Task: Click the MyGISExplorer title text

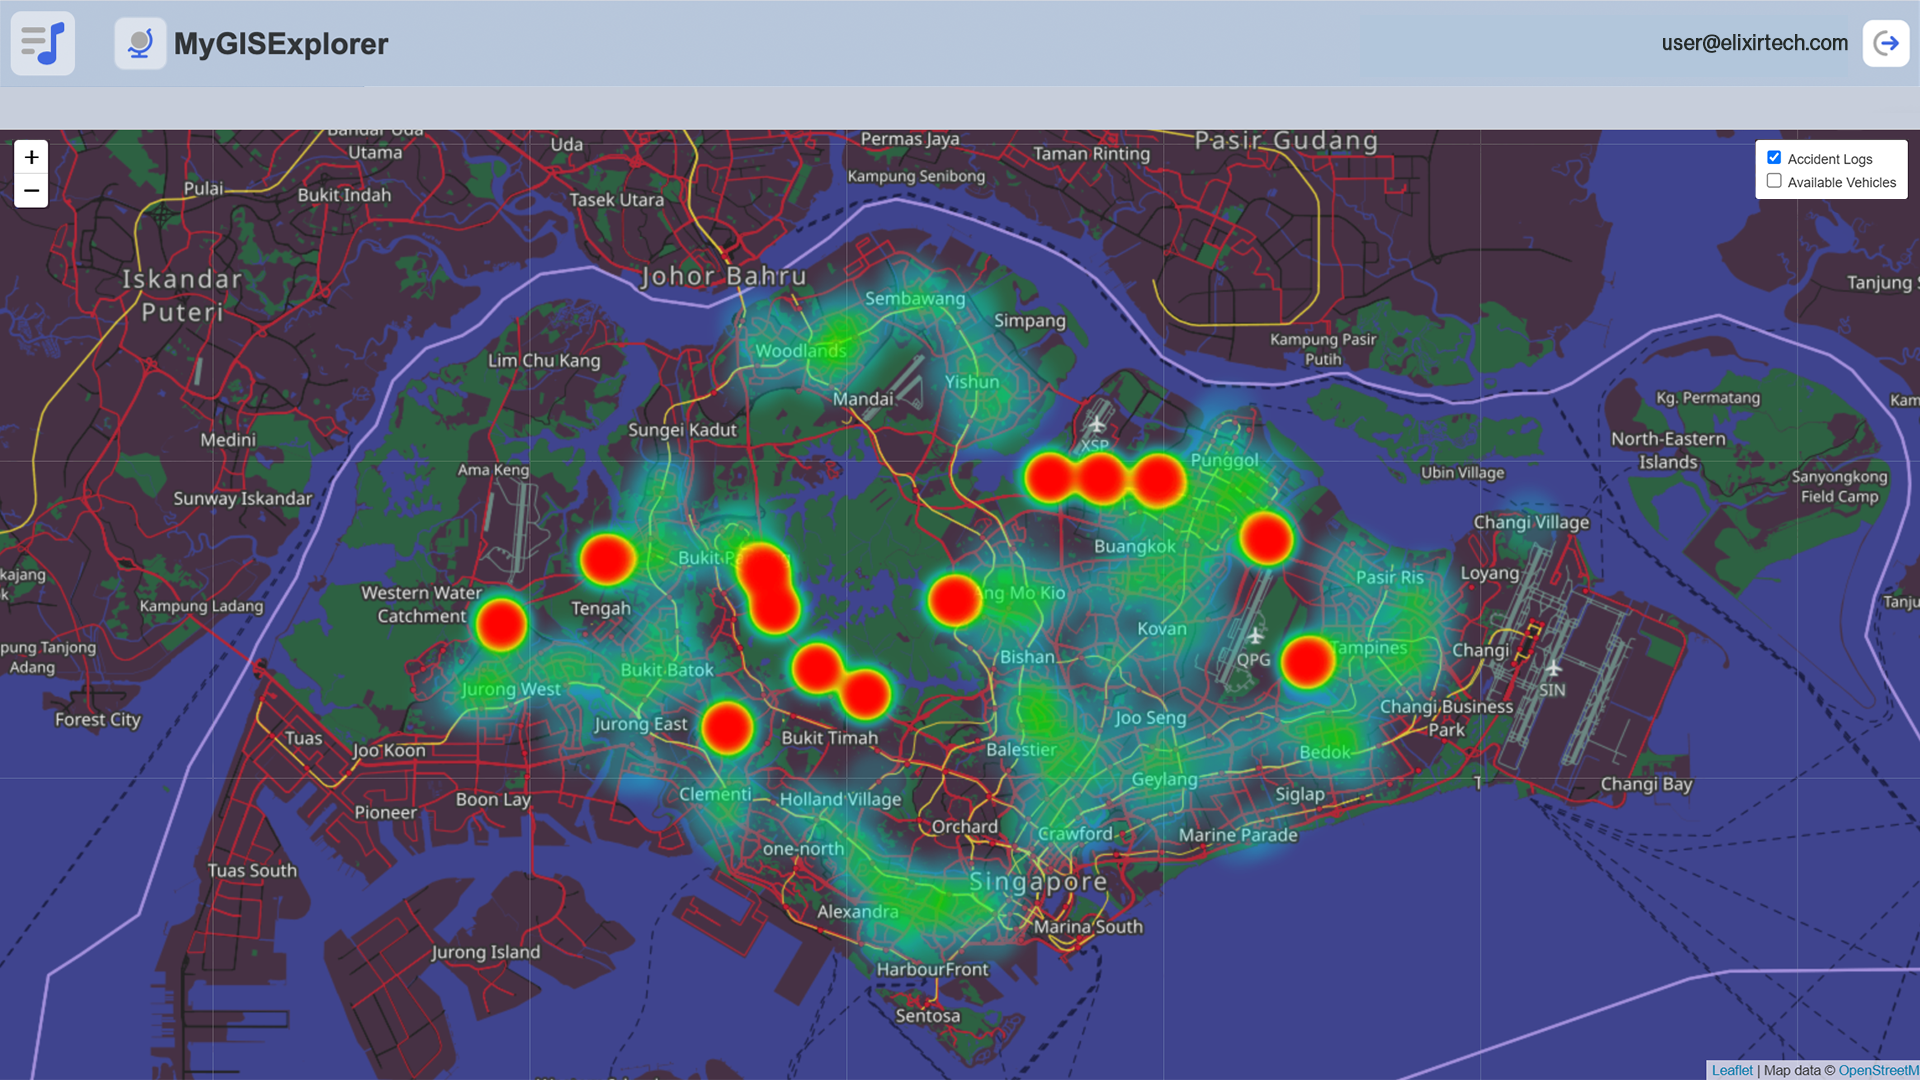Action: coord(281,44)
